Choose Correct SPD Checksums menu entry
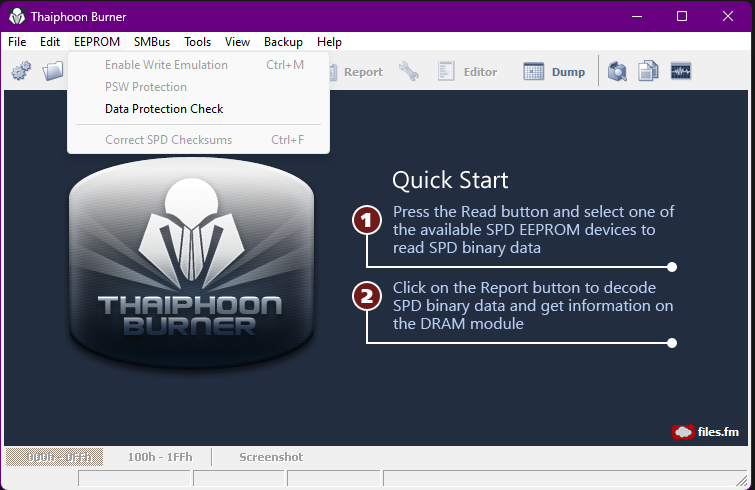Viewport: 755px width, 490px height. pos(198,140)
